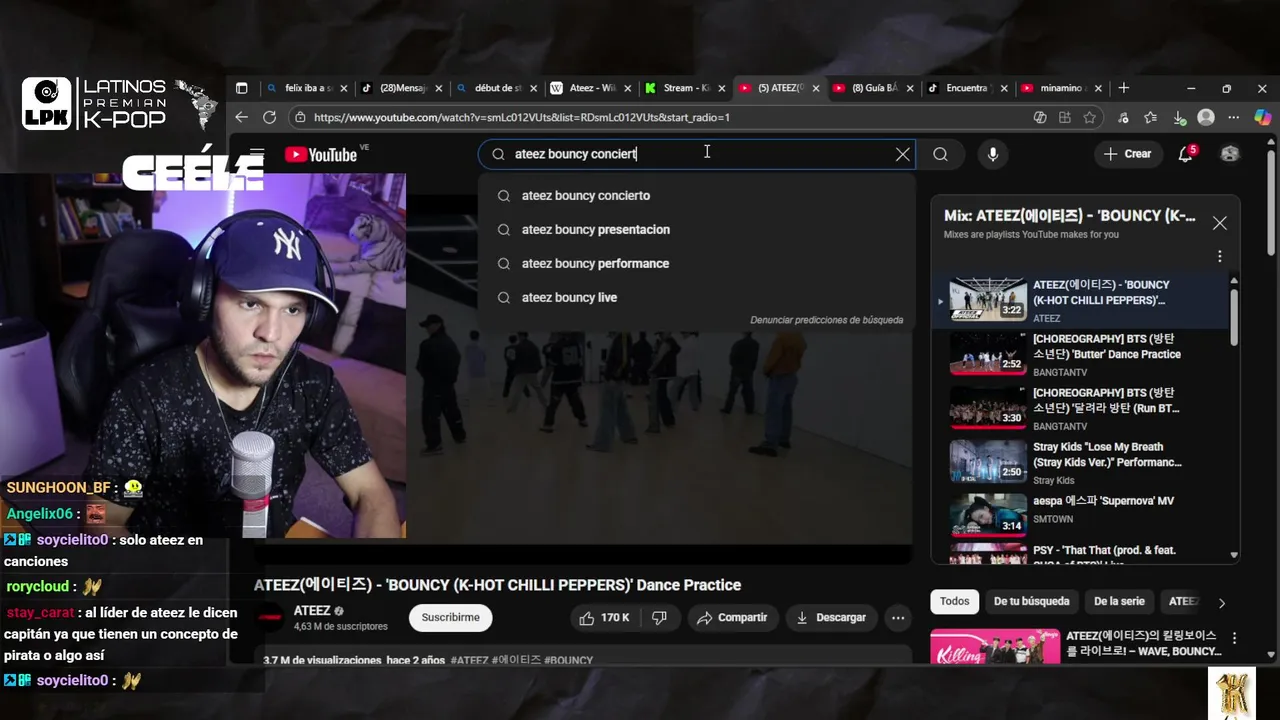Dislike the video with thumbs-down icon
Screen dimensions: 1280x720
point(660,618)
